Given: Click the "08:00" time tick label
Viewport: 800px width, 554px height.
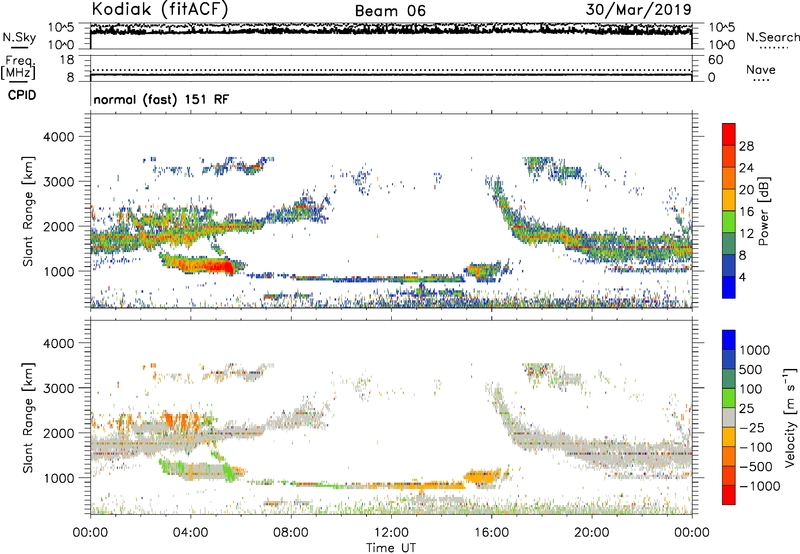Looking at the screenshot, I should 290,533.
